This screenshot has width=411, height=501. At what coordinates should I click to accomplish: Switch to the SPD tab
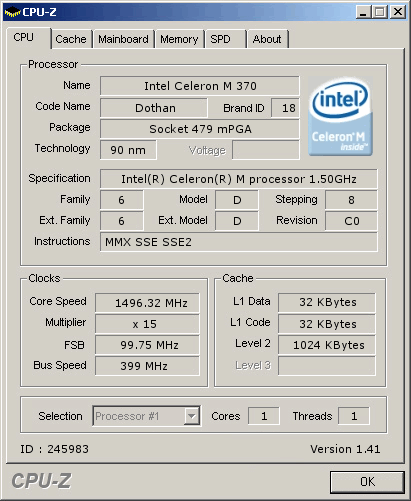pyautogui.click(x=225, y=39)
